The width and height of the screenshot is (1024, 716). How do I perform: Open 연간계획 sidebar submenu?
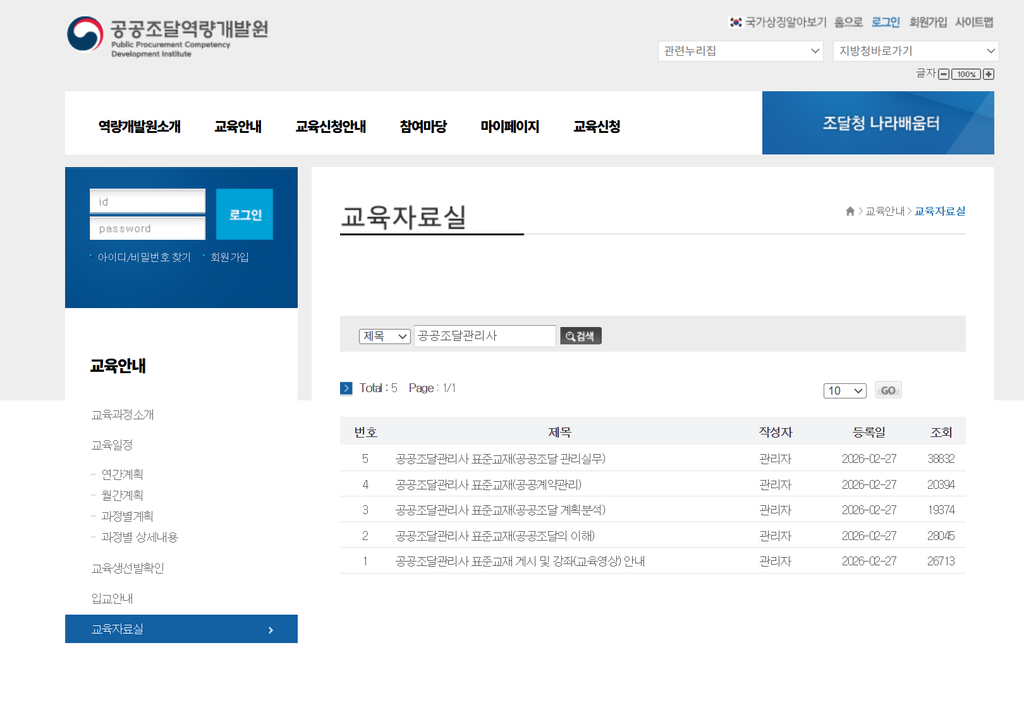coord(122,474)
